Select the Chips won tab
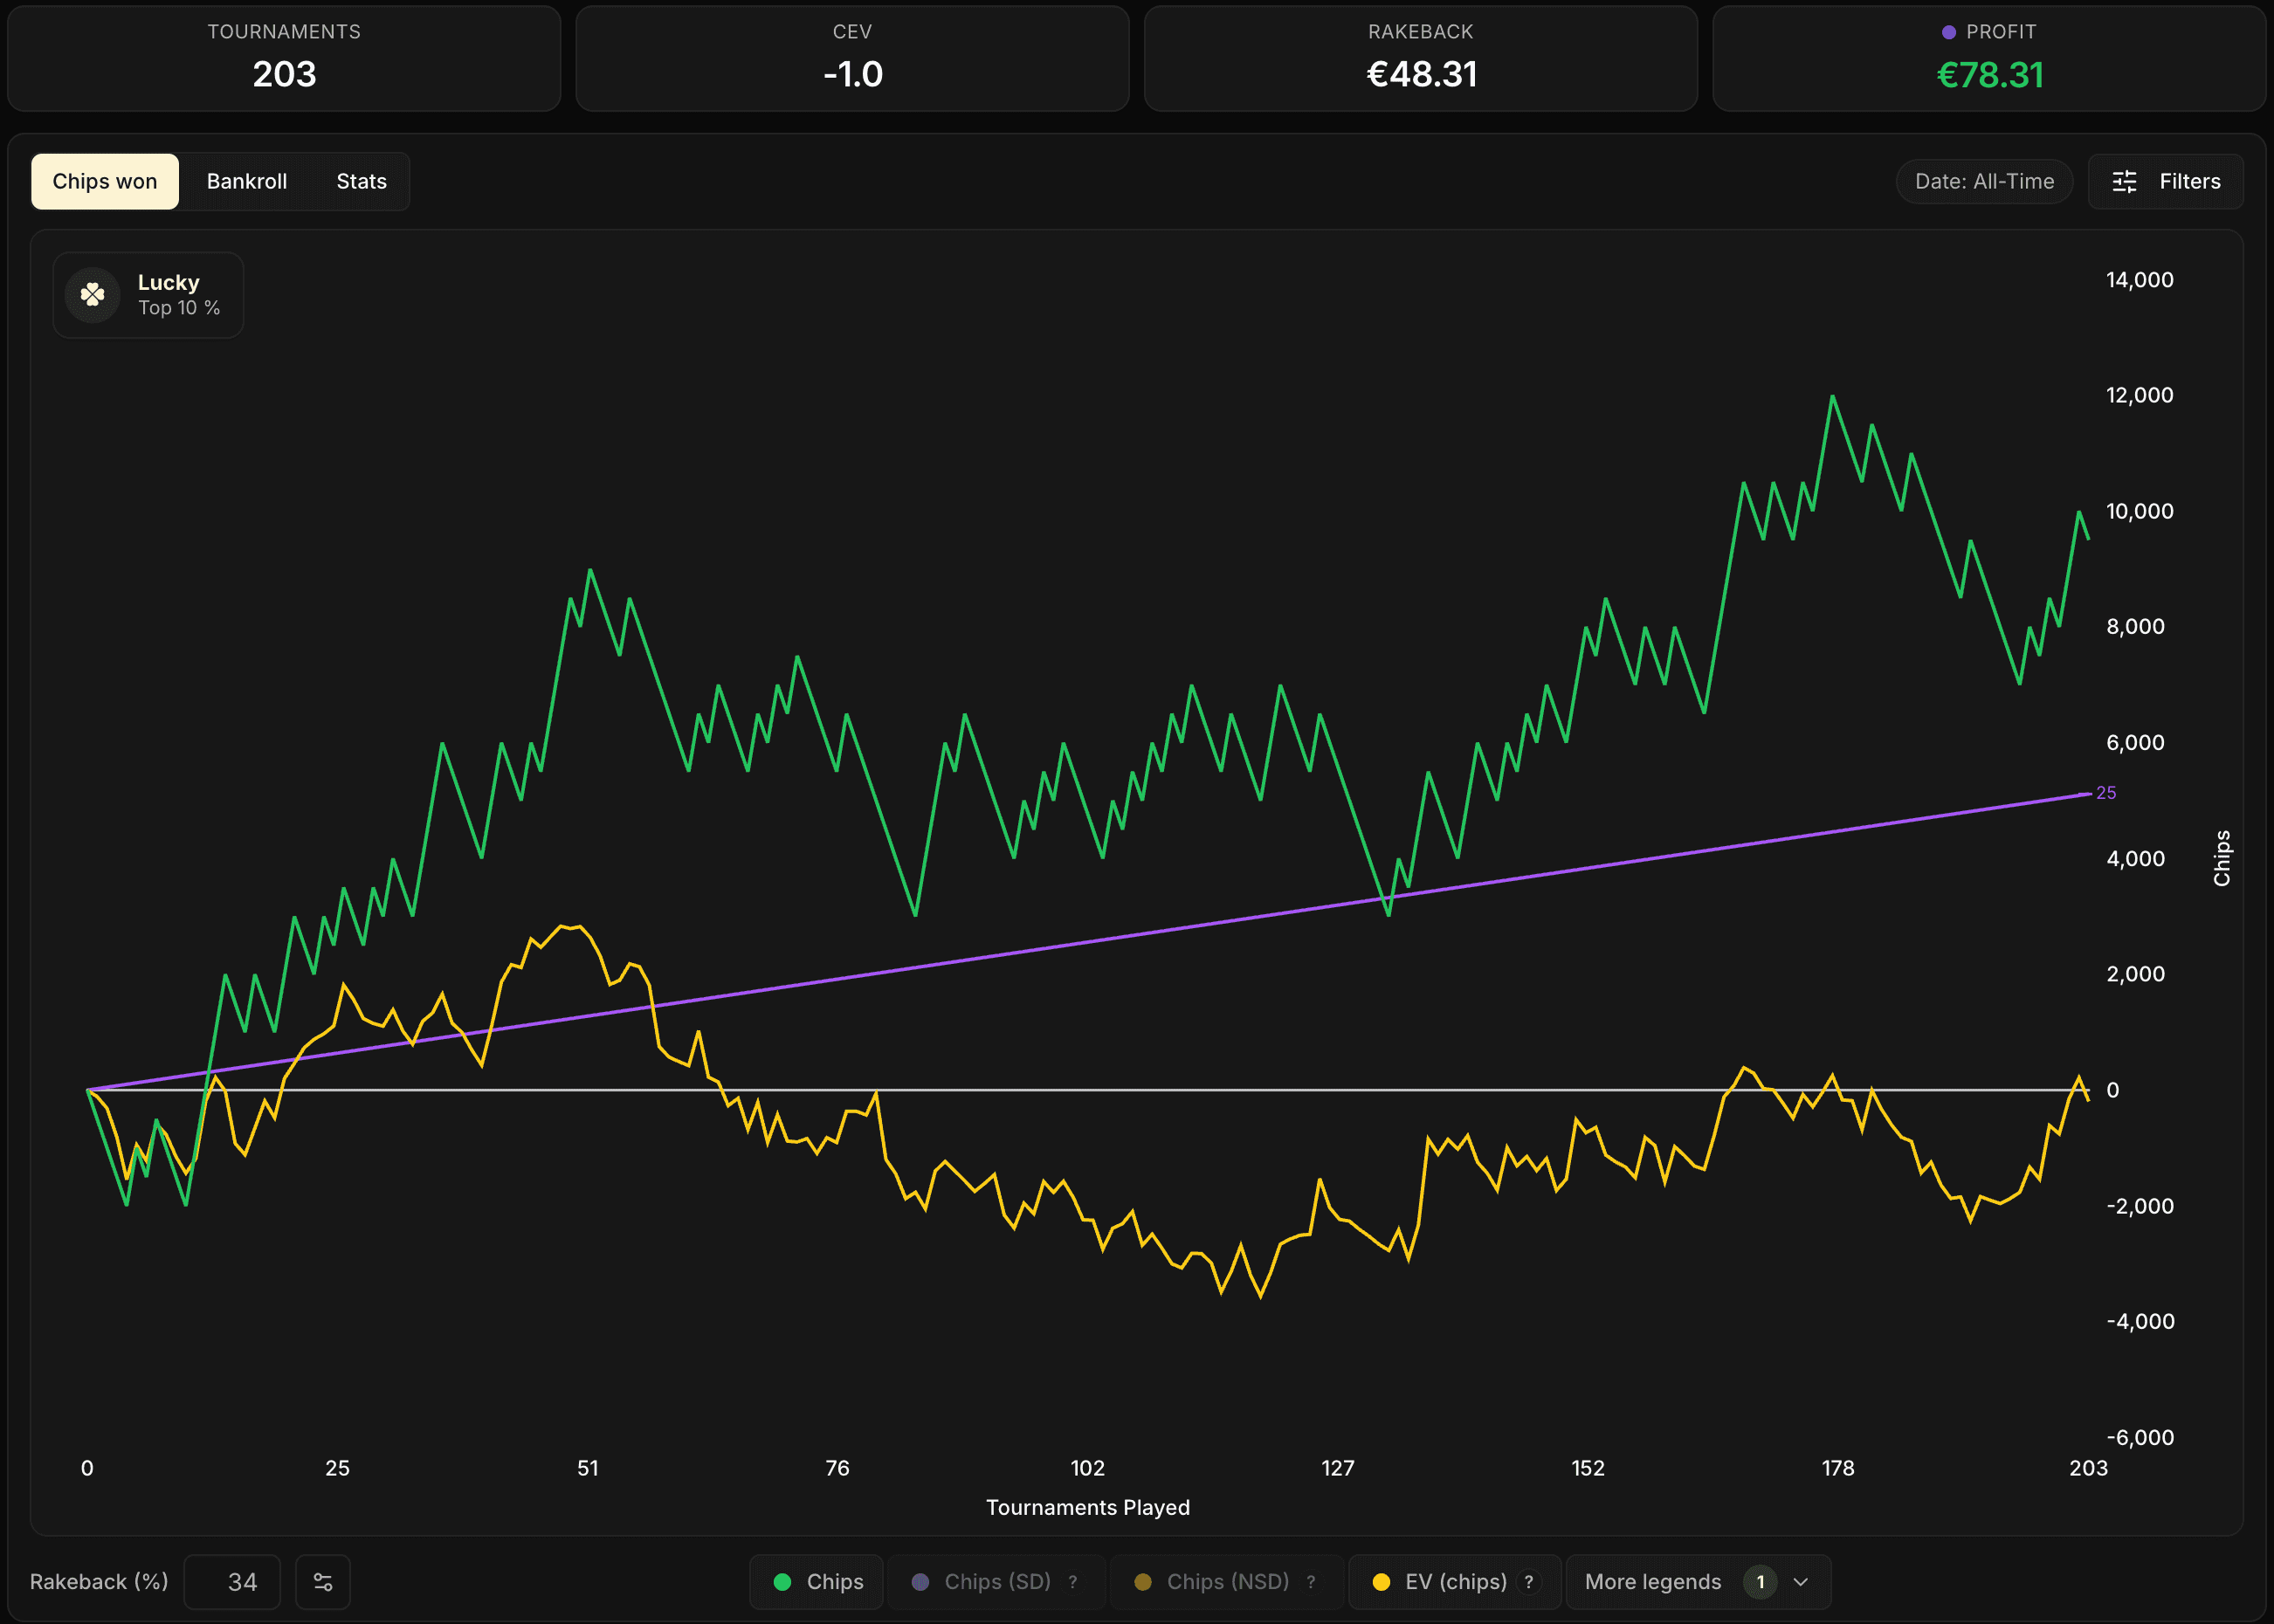Screen dimensions: 2274x1624 point(105,181)
